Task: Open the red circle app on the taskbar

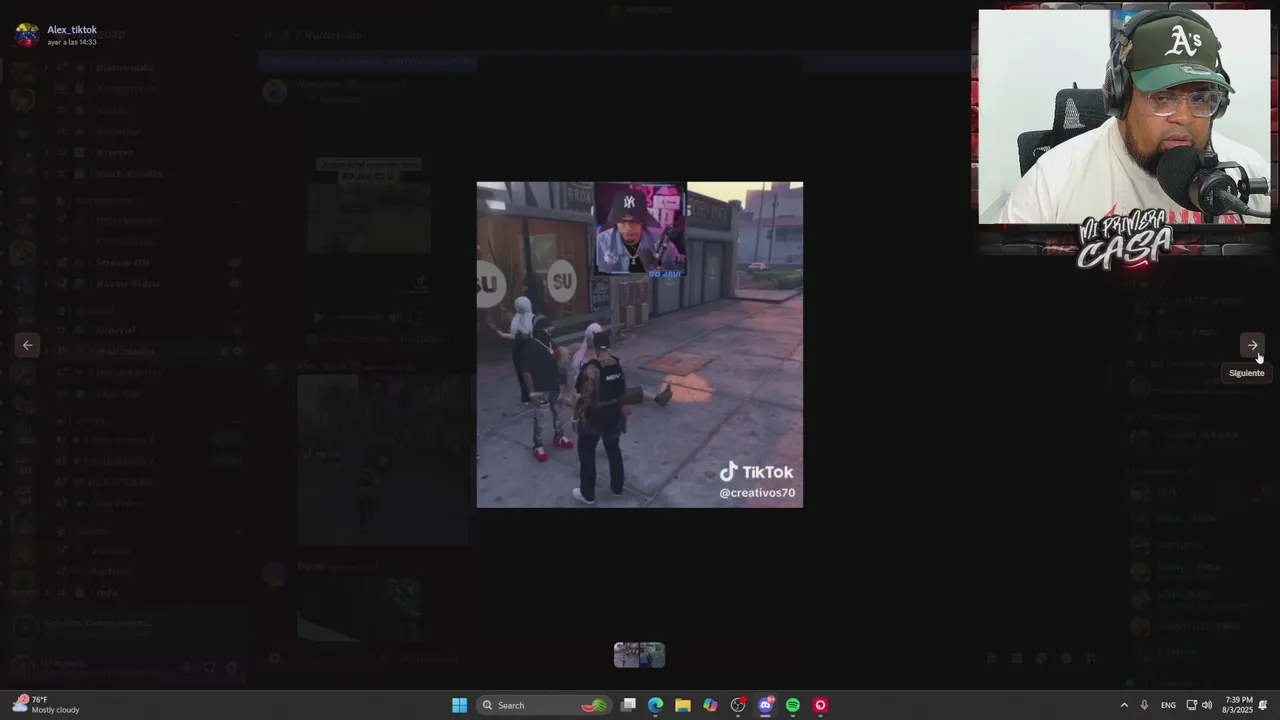Action: (820, 705)
